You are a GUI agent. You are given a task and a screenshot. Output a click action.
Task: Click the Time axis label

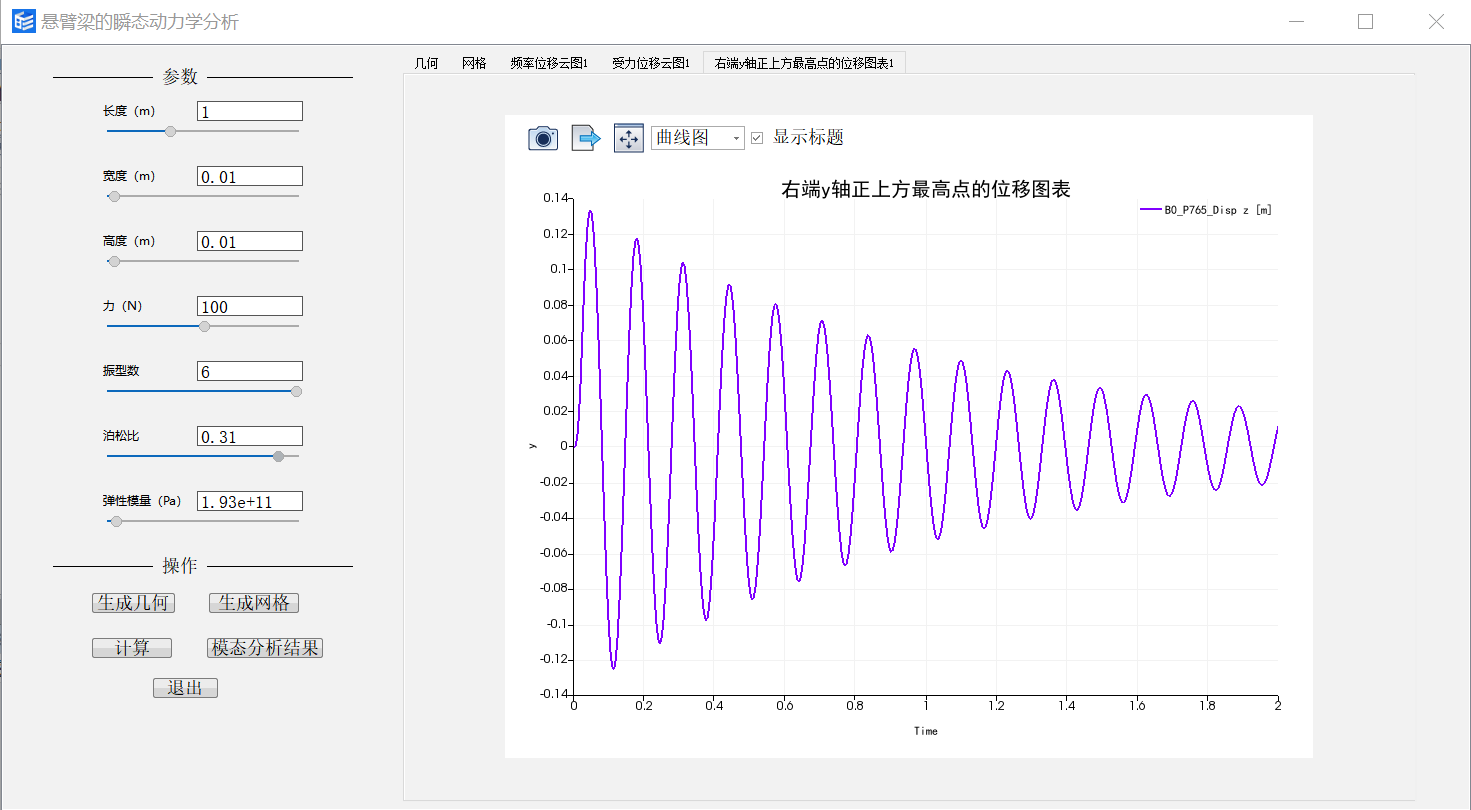coord(926,731)
